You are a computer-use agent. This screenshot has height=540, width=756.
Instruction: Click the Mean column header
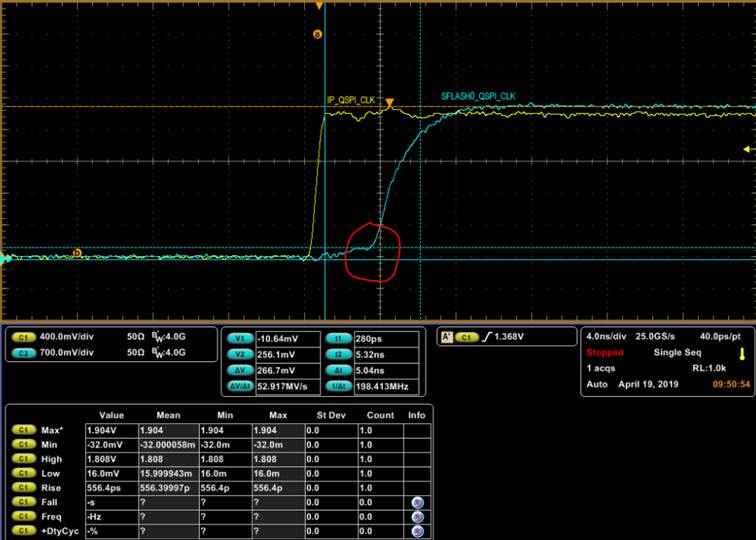[x=168, y=415]
